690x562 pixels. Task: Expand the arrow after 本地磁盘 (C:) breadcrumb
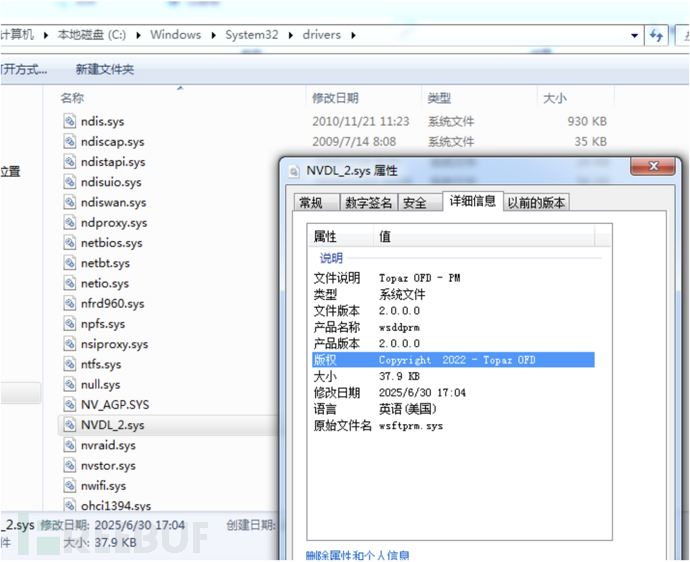coord(138,35)
